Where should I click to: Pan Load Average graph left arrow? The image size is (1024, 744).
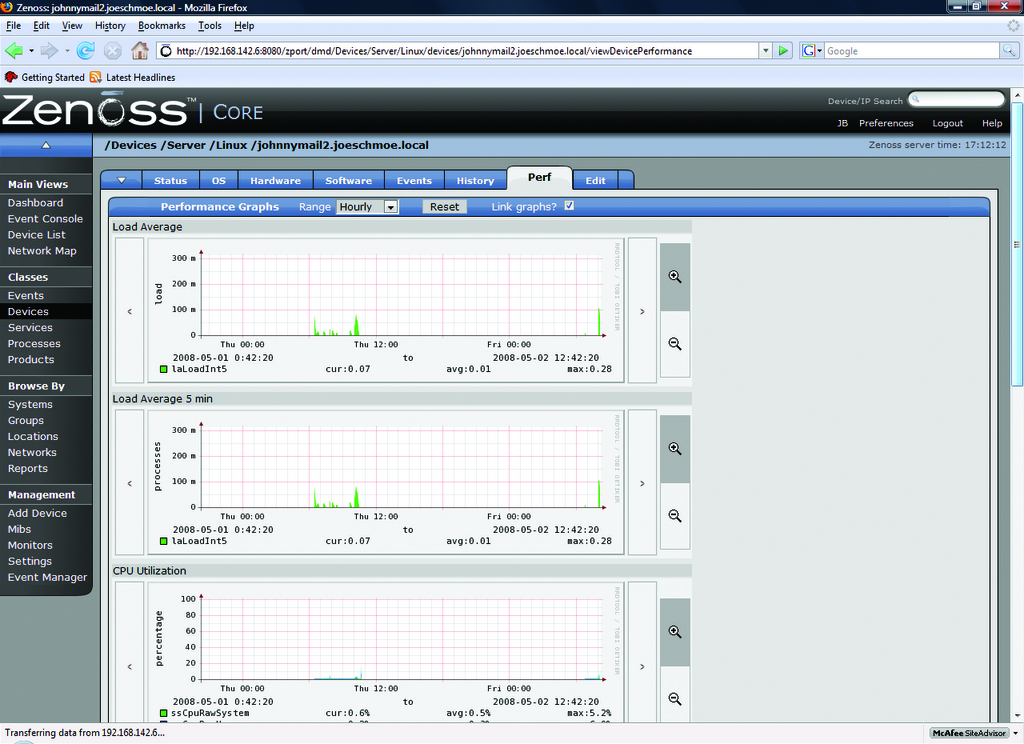[x=130, y=311]
